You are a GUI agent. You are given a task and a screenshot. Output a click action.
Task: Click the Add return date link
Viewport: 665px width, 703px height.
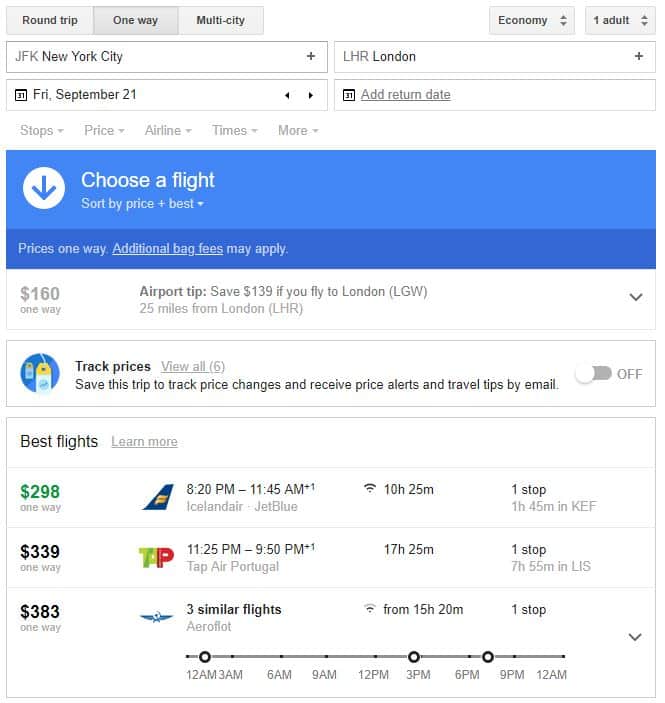(x=406, y=95)
